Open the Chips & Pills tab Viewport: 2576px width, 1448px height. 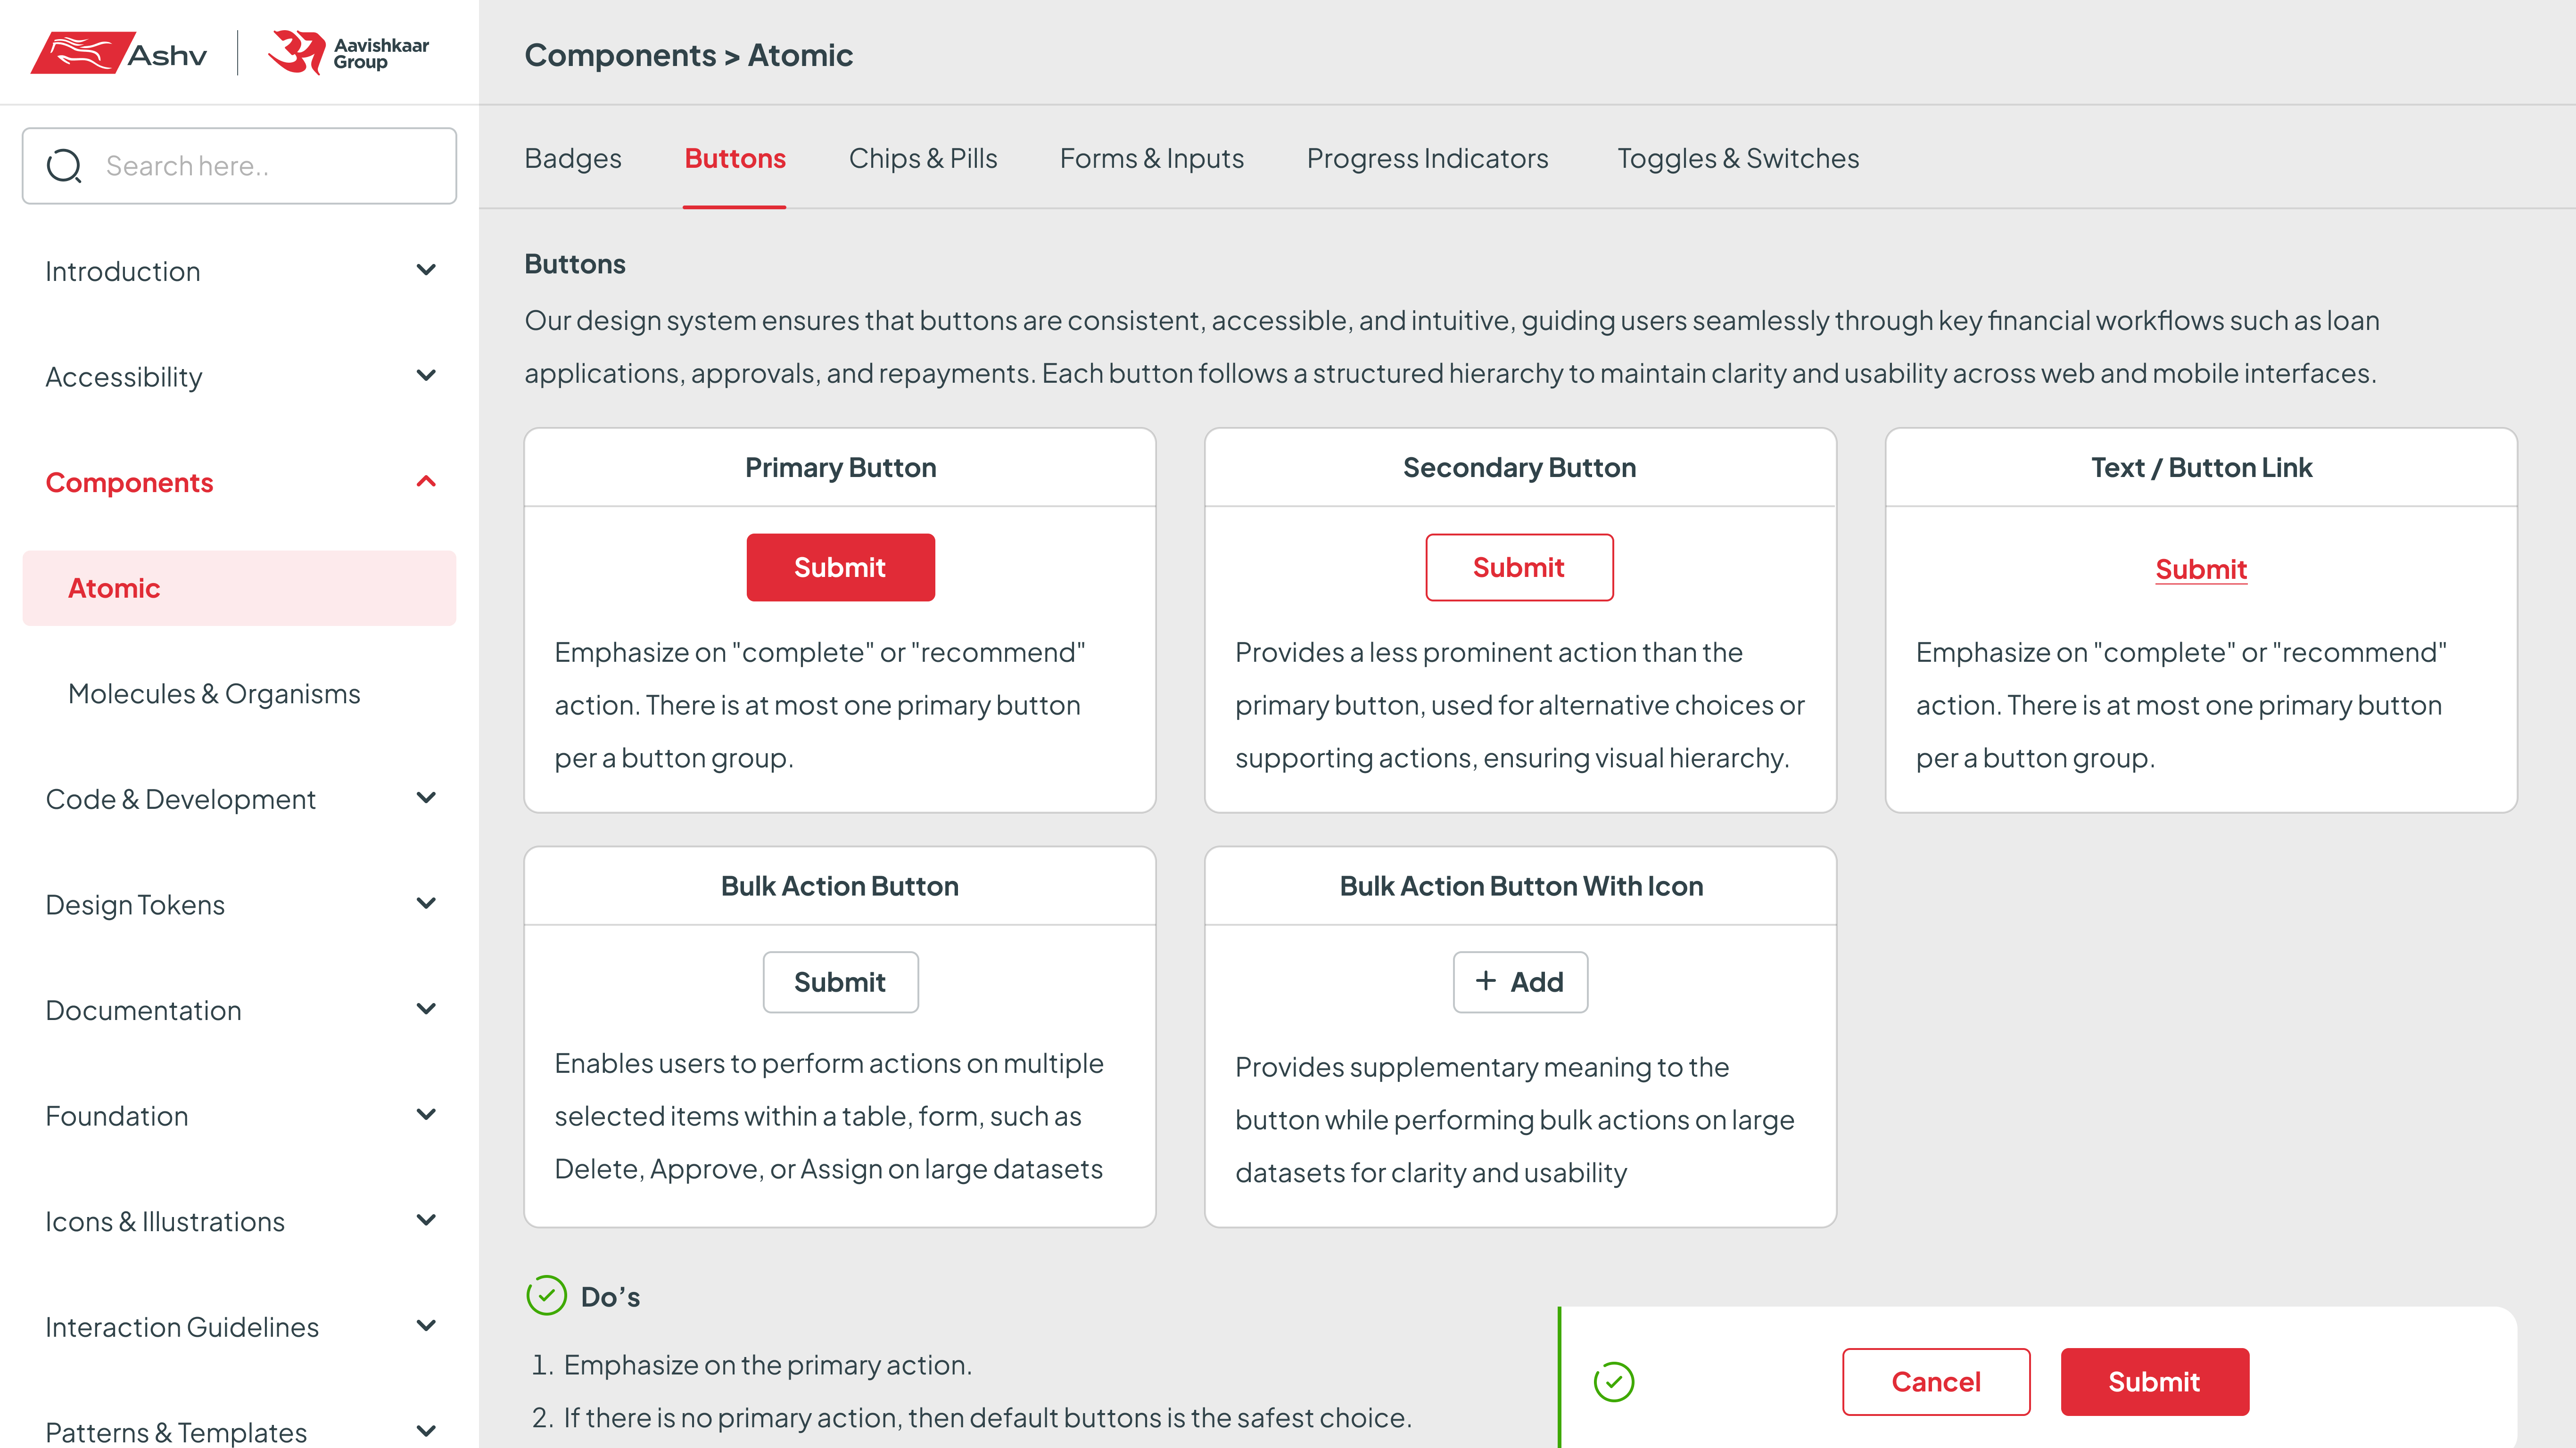point(922,158)
